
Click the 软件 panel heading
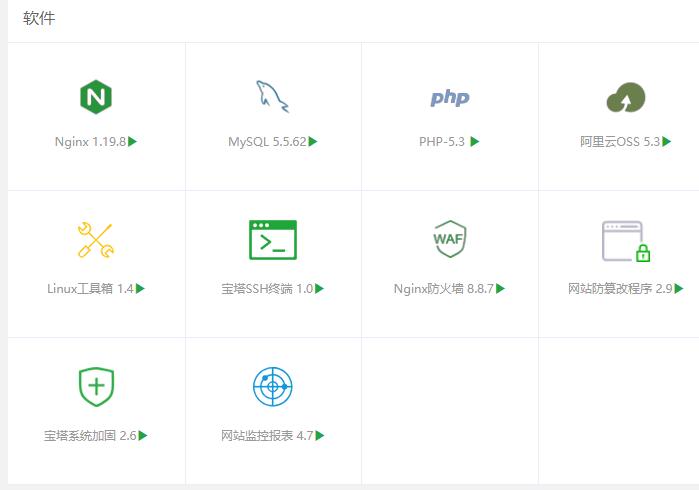point(39,18)
